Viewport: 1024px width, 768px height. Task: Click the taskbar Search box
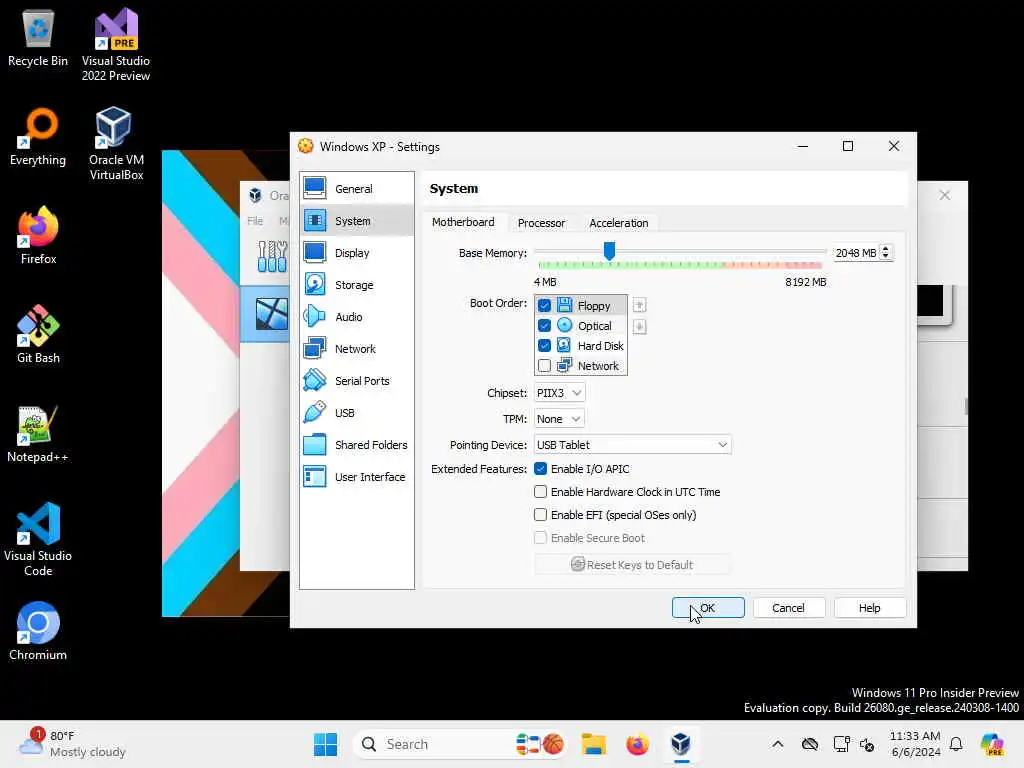coord(461,744)
